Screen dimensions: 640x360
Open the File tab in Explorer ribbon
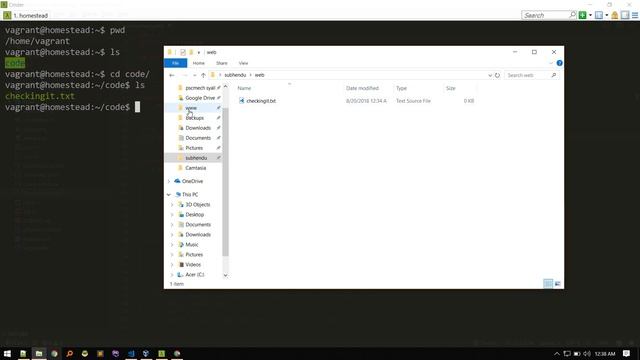[176, 63]
